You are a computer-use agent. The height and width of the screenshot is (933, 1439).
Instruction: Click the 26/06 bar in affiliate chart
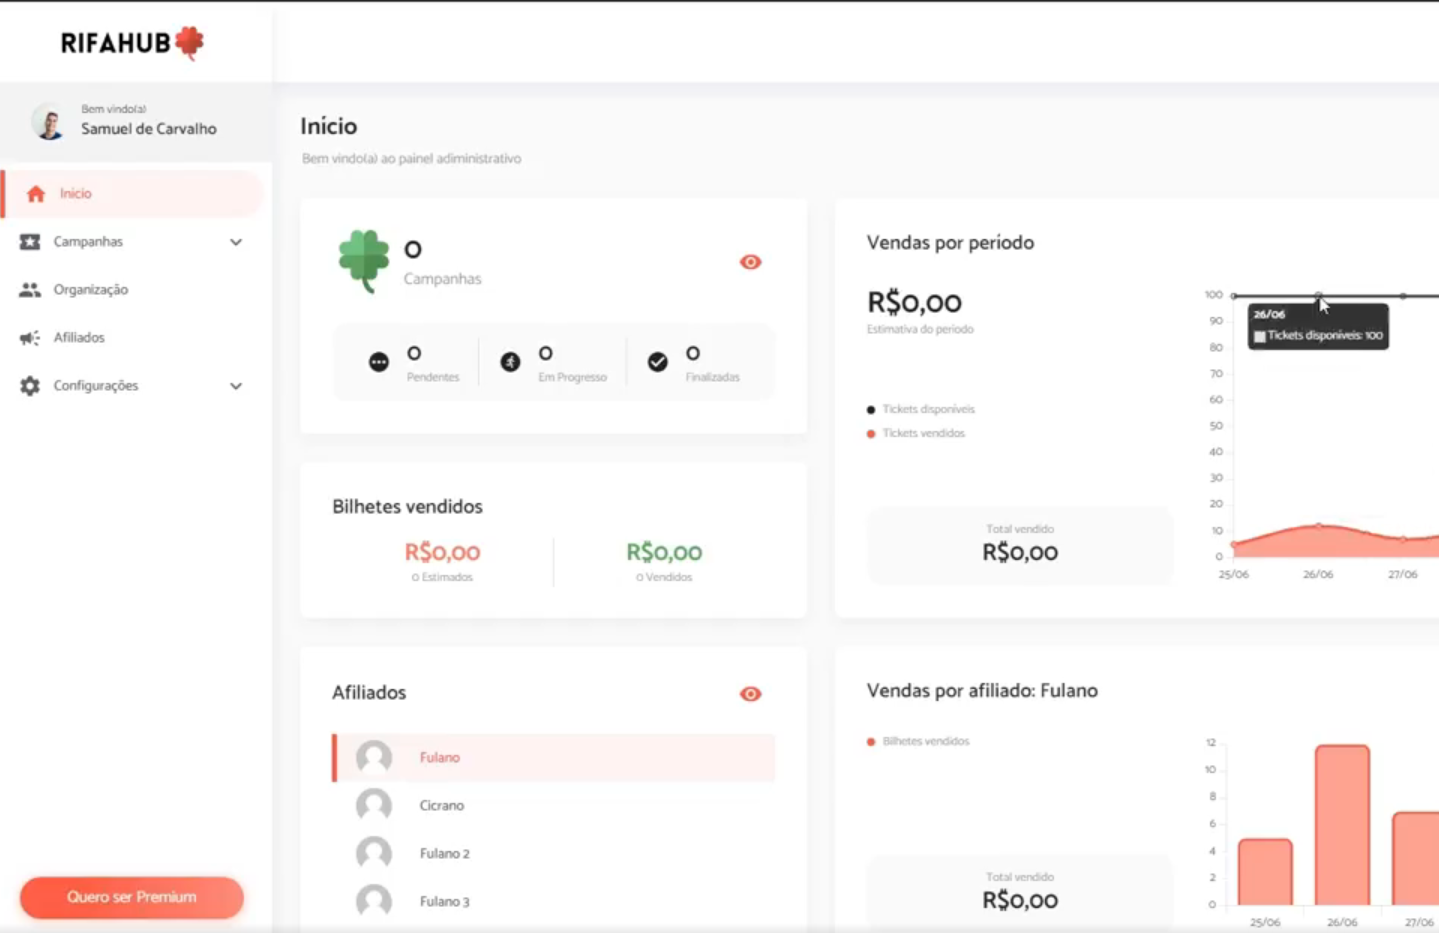coord(1342,825)
